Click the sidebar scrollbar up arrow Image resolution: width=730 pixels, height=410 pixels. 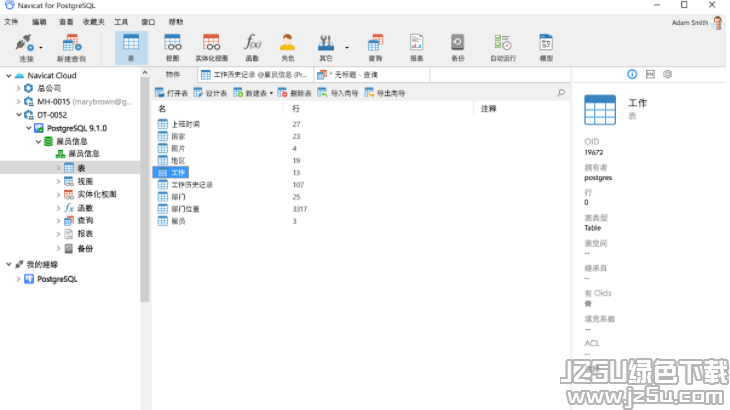click(x=145, y=73)
